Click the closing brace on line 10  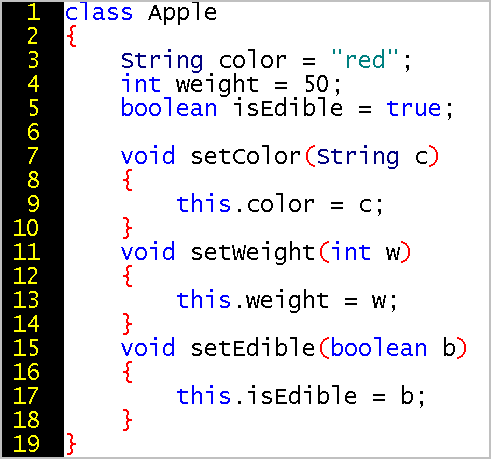click(127, 228)
